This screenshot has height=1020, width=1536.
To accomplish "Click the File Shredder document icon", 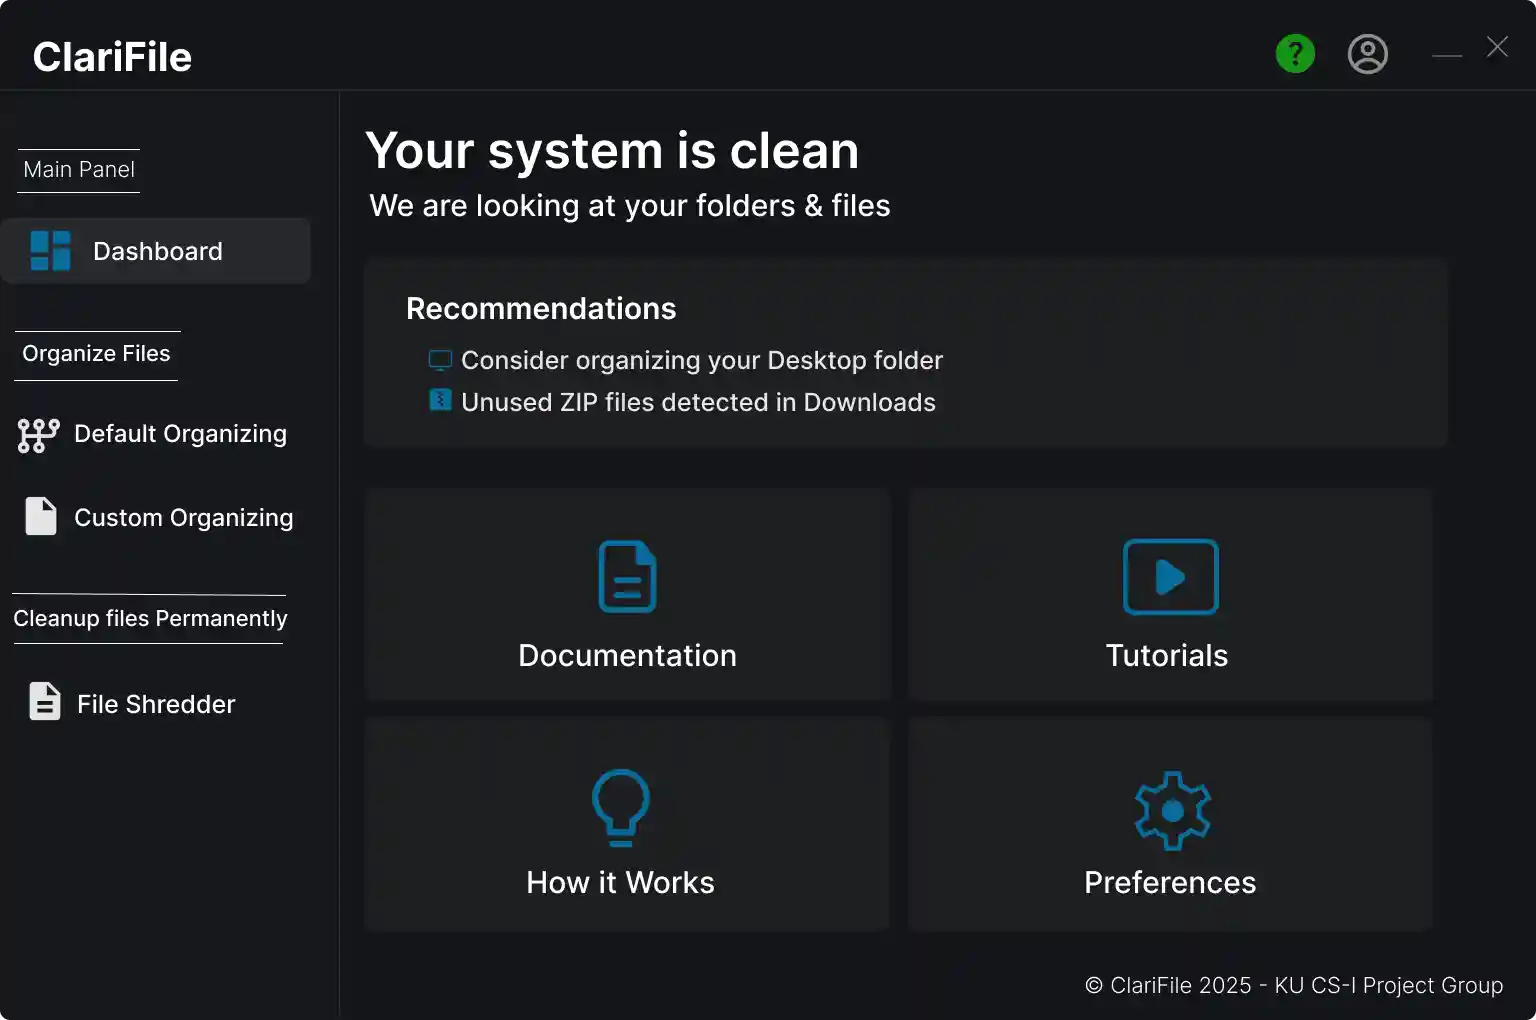I will tap(45, 702).
